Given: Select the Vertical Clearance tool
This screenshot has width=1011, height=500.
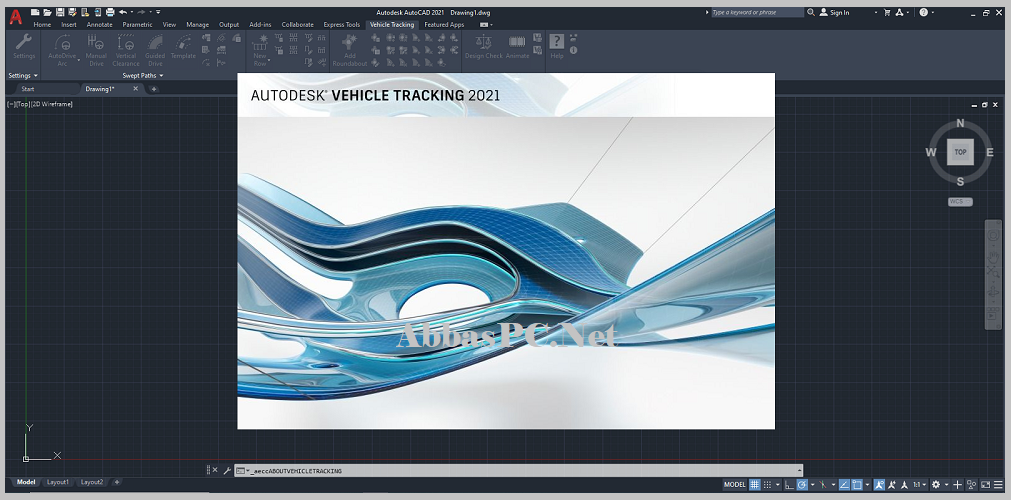Looking at the screenshot, I should pyautogui.click(x=126, y=50).
